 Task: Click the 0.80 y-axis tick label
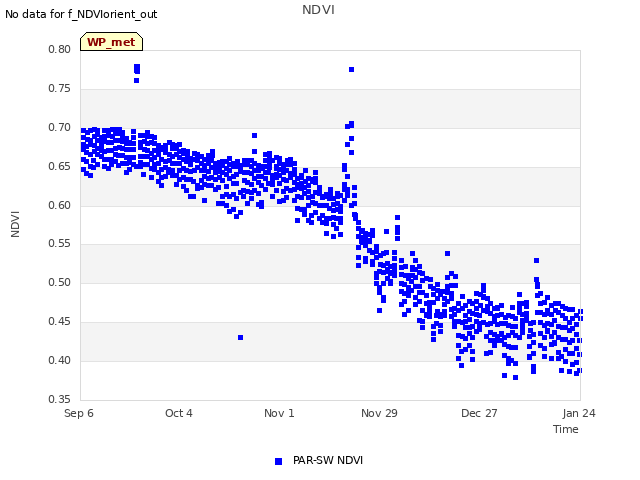[x=60, y=49]
